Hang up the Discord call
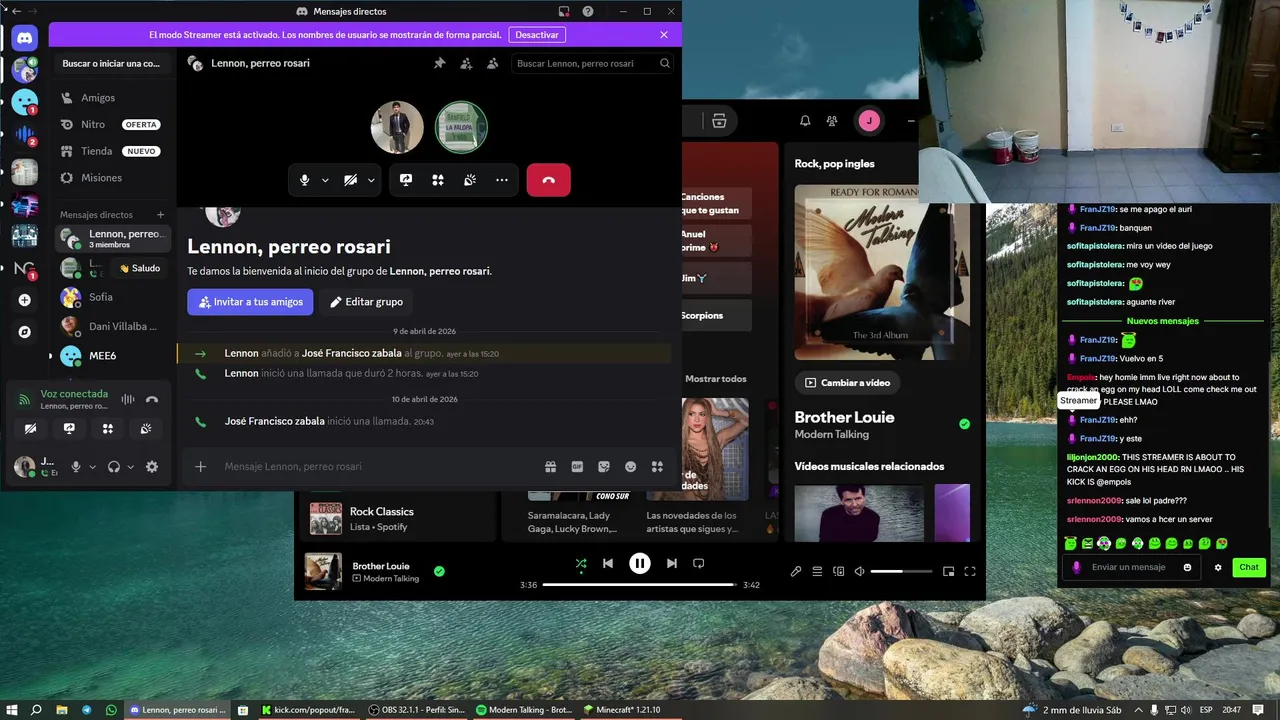The width and height of the screenshot is (1280, 720). tap(548, 180)
